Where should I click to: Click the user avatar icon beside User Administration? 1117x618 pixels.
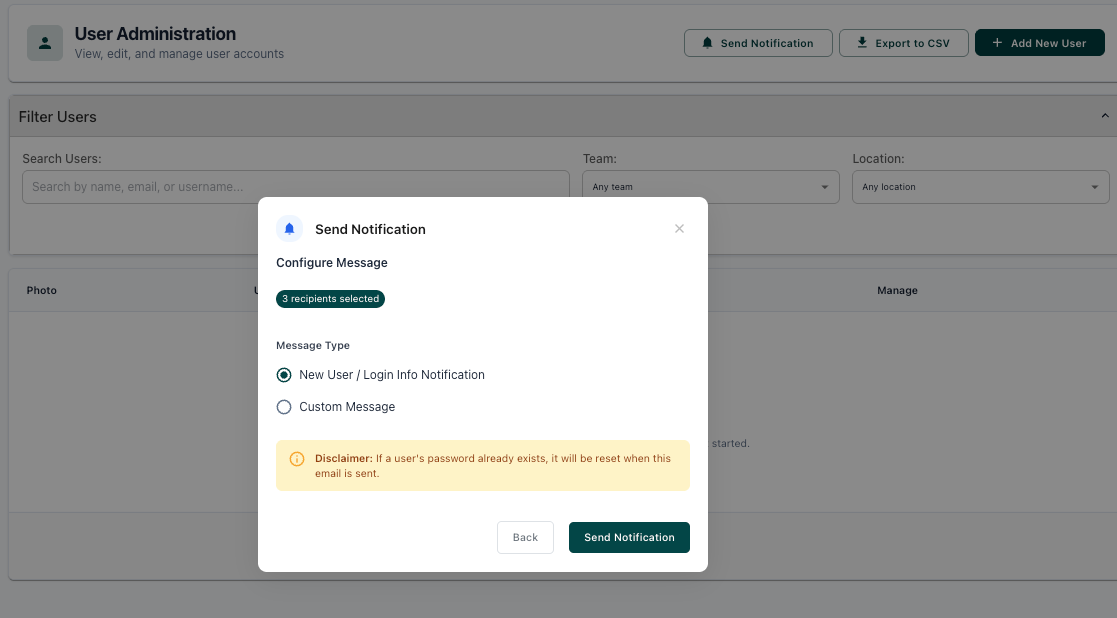(45, 43)
